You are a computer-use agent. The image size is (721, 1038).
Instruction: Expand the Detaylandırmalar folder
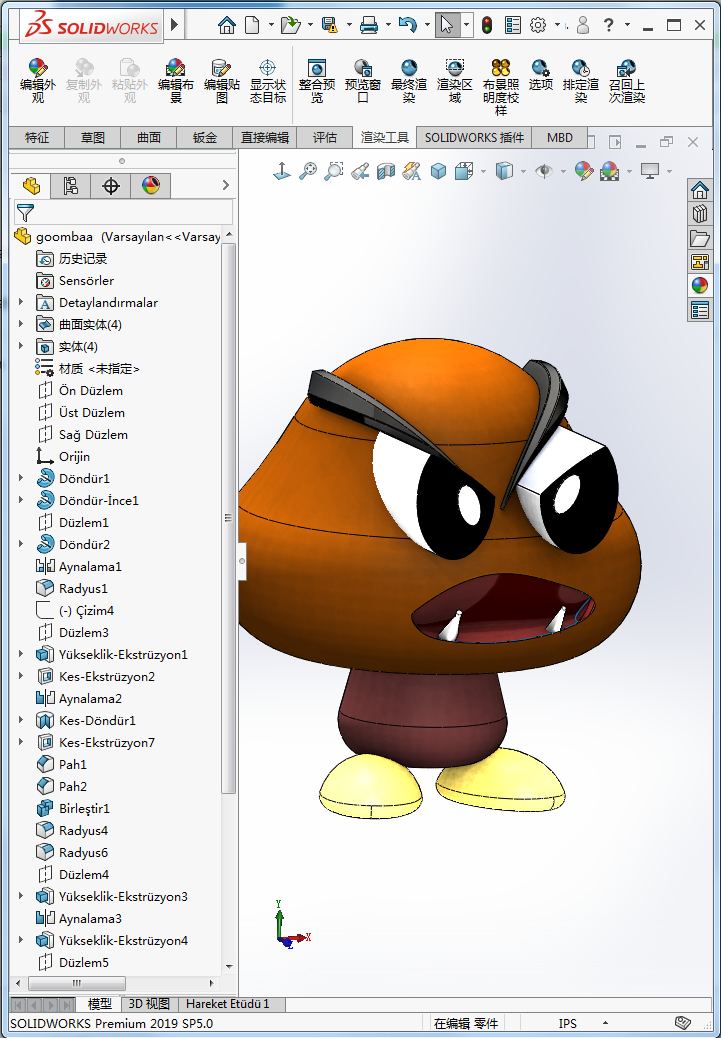pos(21,302)
